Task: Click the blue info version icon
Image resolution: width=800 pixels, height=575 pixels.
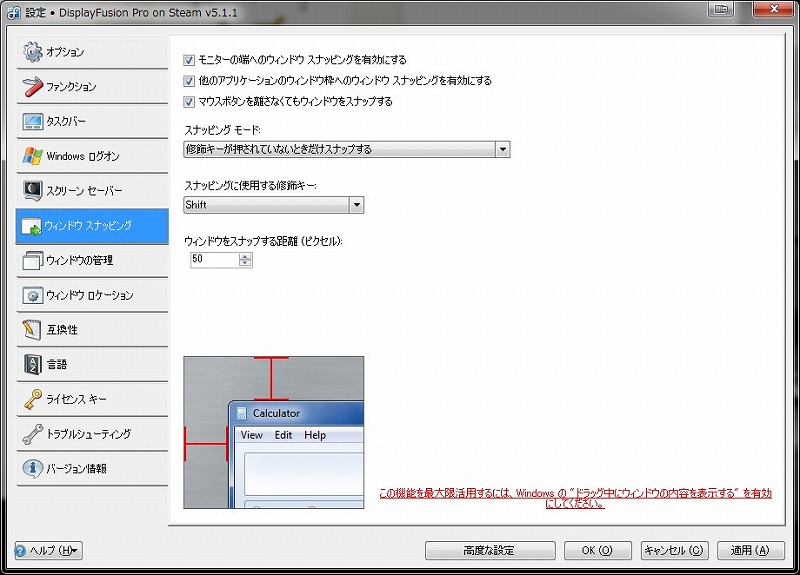Action: point(32,468)
